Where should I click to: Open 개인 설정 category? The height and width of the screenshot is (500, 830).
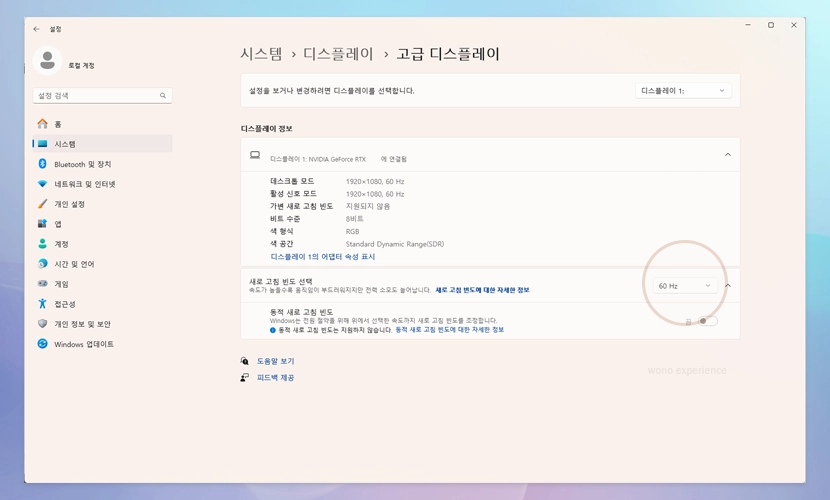[102, 204]
